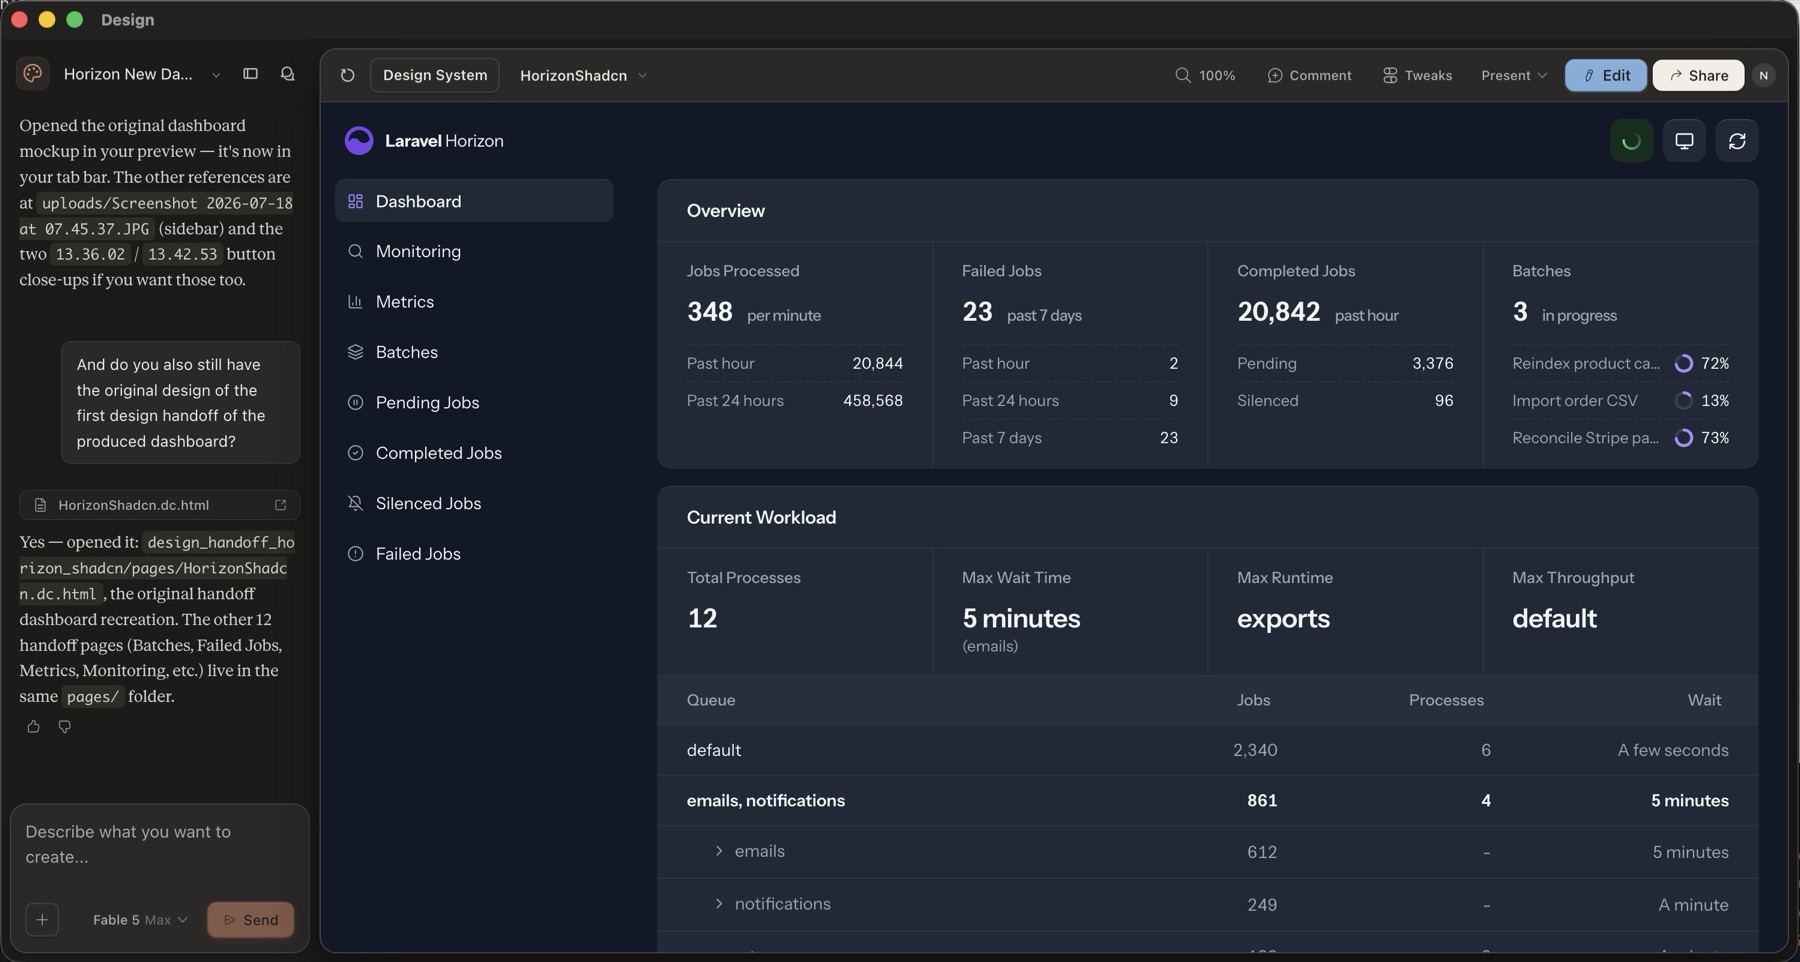Screen dimensions: 1800x962
Task: Open the Fable 5 Max model selector
Action: (140, 920)
